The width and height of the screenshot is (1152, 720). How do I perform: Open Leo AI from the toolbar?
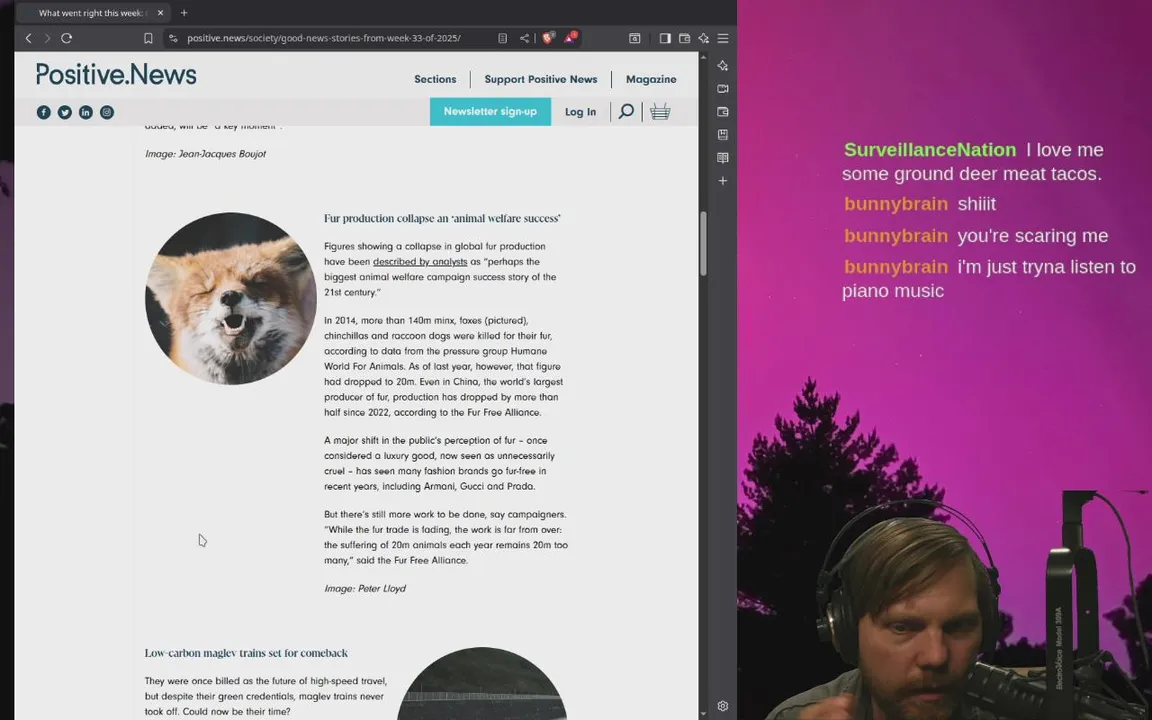(x=704, y=38)
